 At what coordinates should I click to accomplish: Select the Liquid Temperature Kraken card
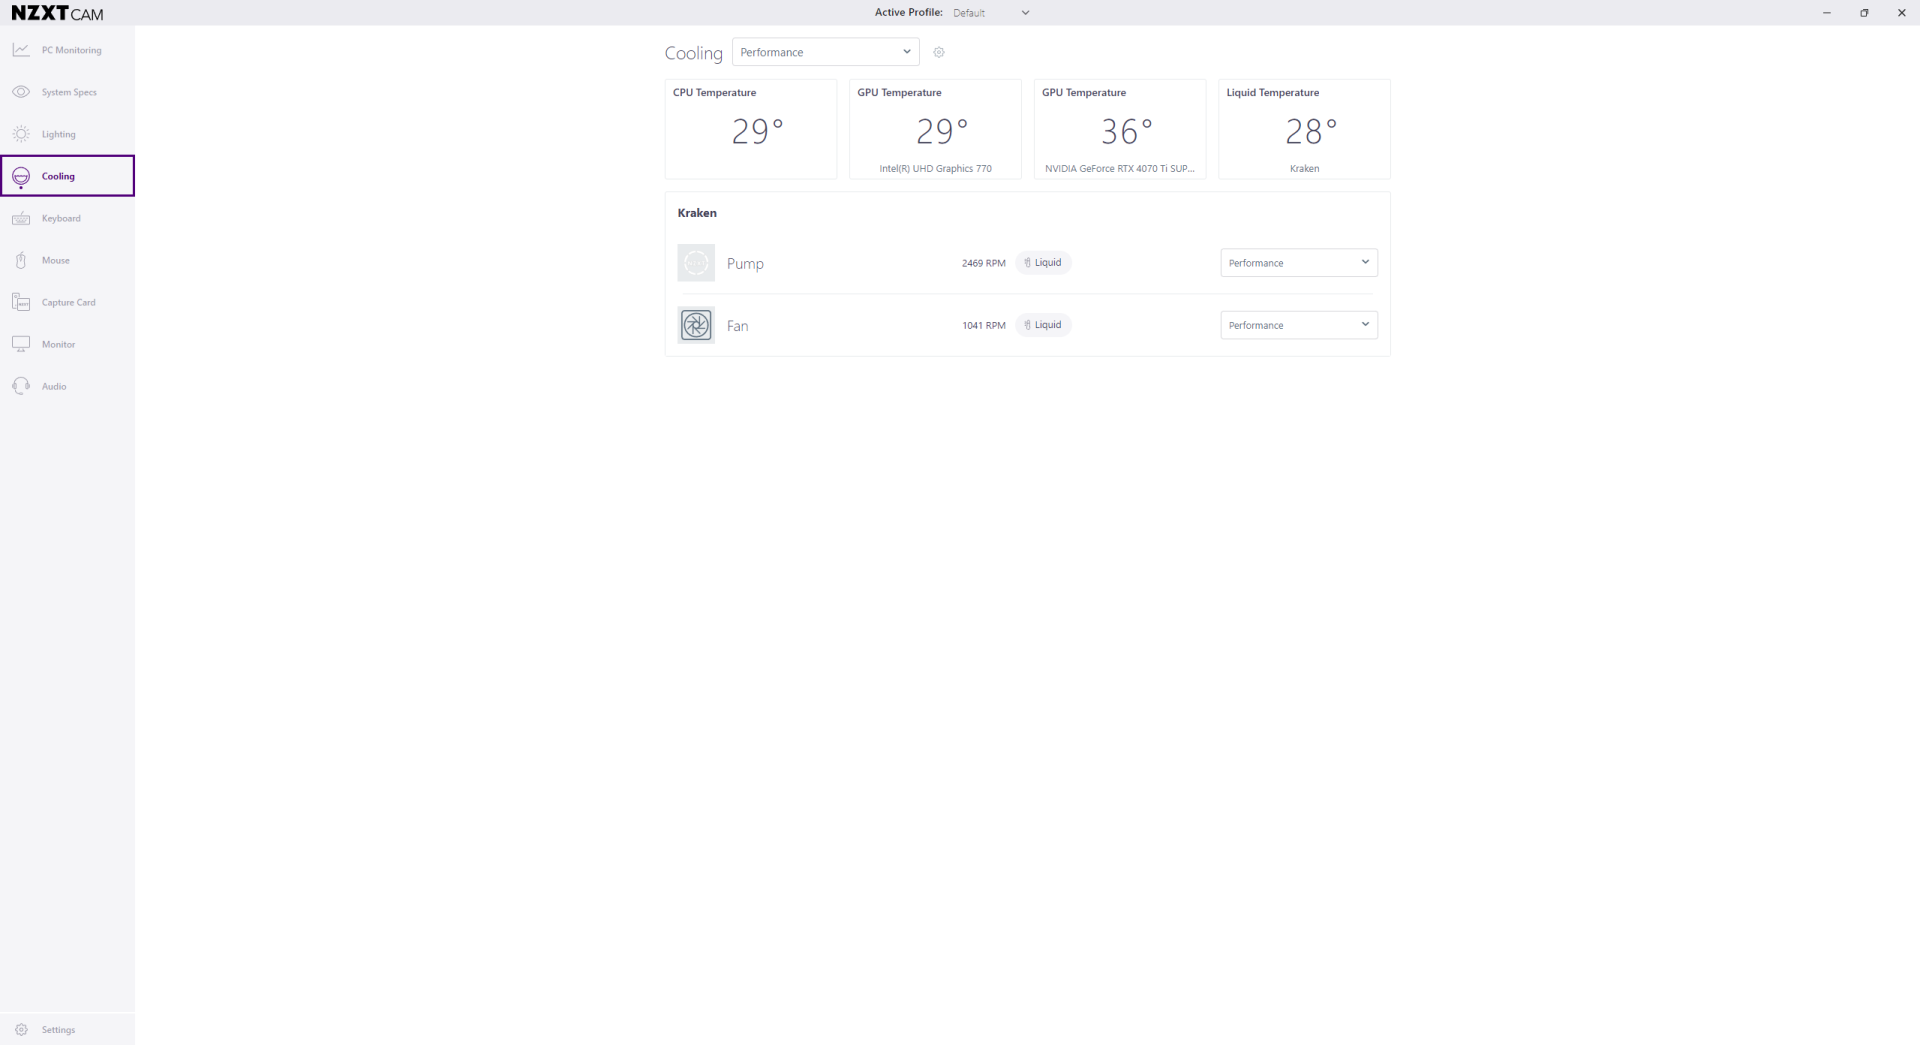pos(1304,129)
